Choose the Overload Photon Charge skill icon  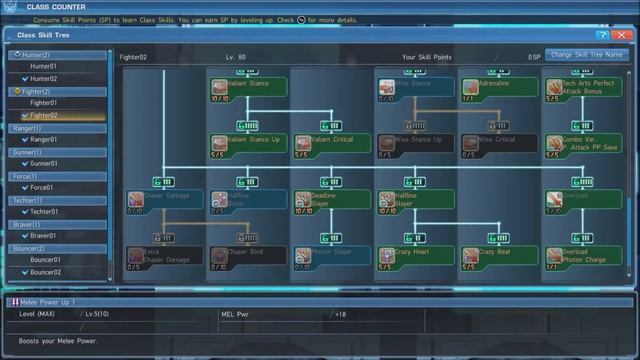pyautogui.click(x=554, y=256)
